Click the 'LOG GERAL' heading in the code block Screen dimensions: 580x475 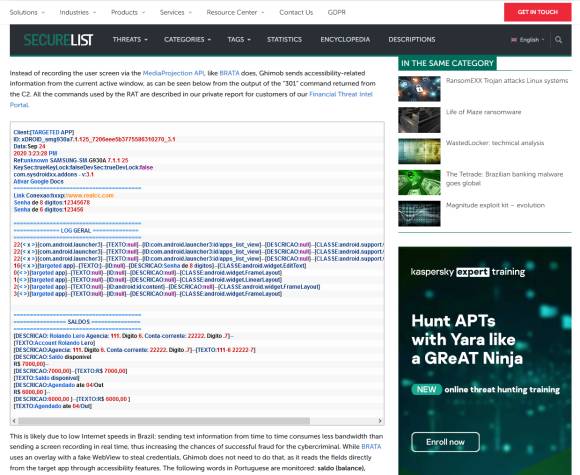[75, 230]
